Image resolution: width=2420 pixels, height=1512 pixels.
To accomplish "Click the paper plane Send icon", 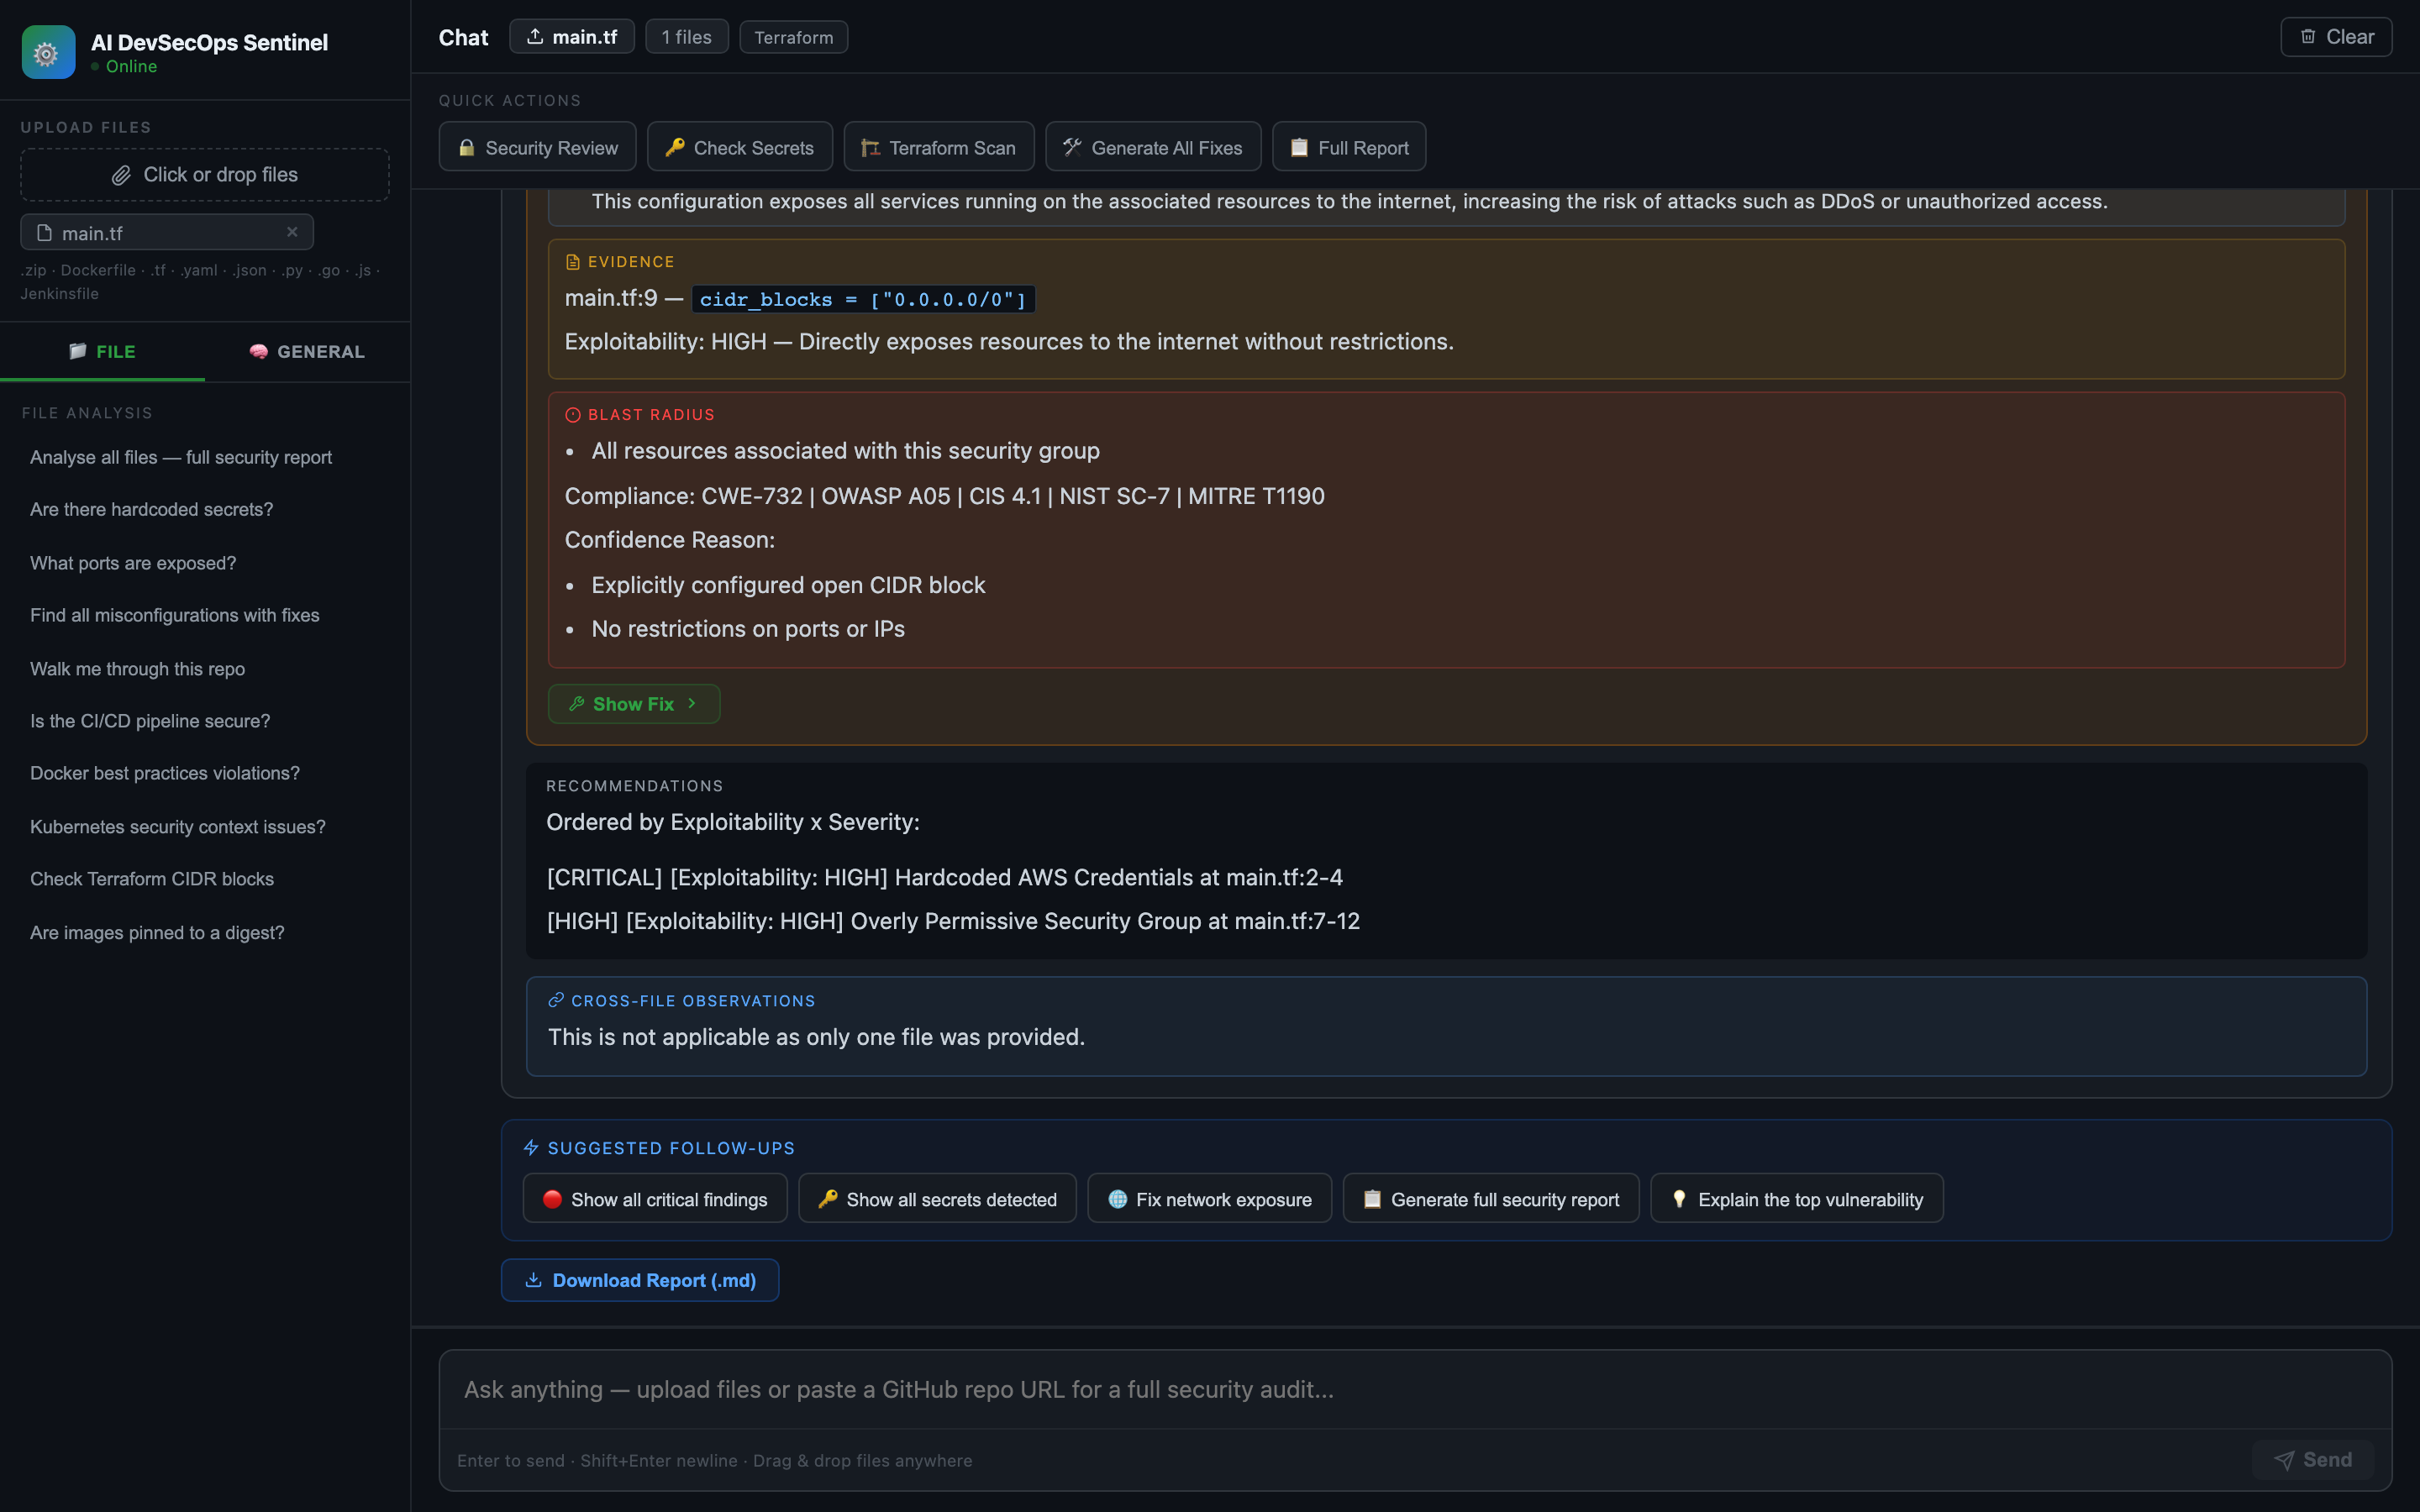I will pyautogui.click(x=2284, y=1460).
